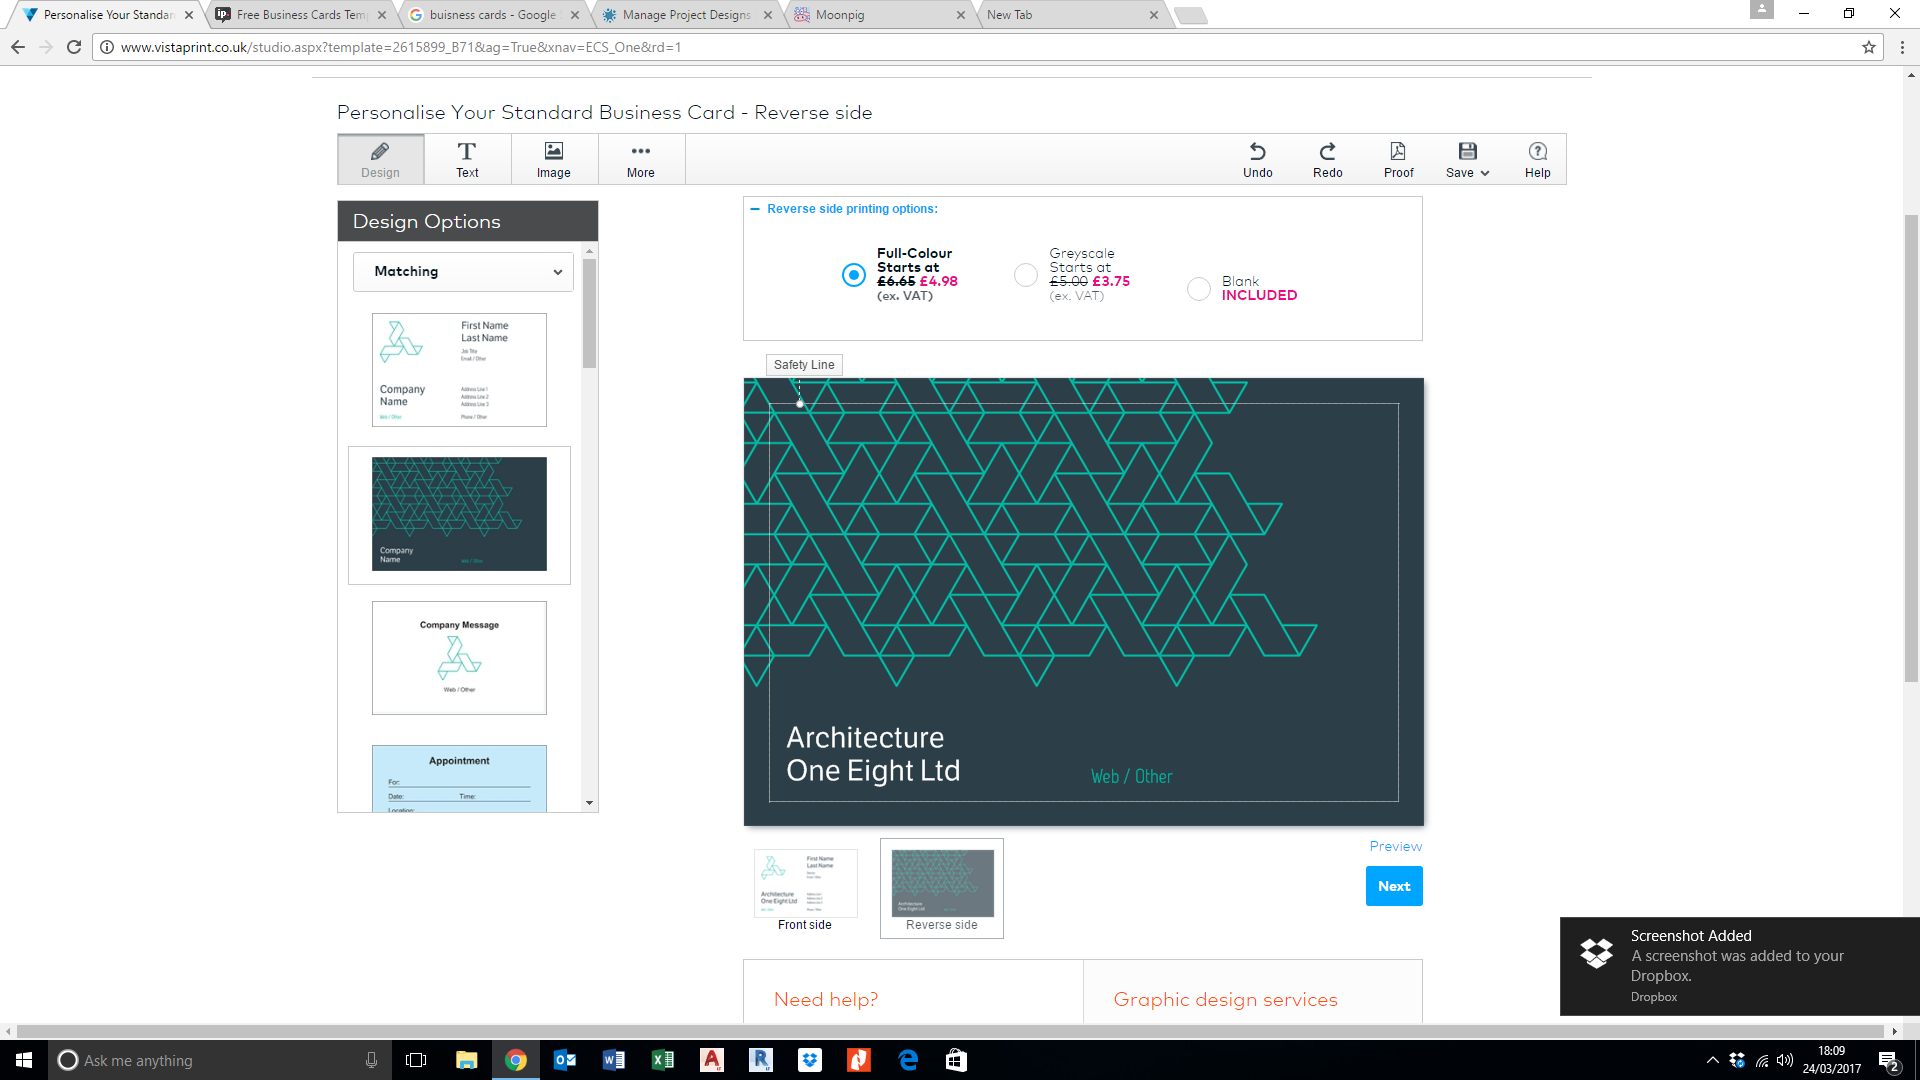Viewport: 1920px width, 1080px height.
Task: Open the Save dropdown arrow
Action: [1485, 173]
